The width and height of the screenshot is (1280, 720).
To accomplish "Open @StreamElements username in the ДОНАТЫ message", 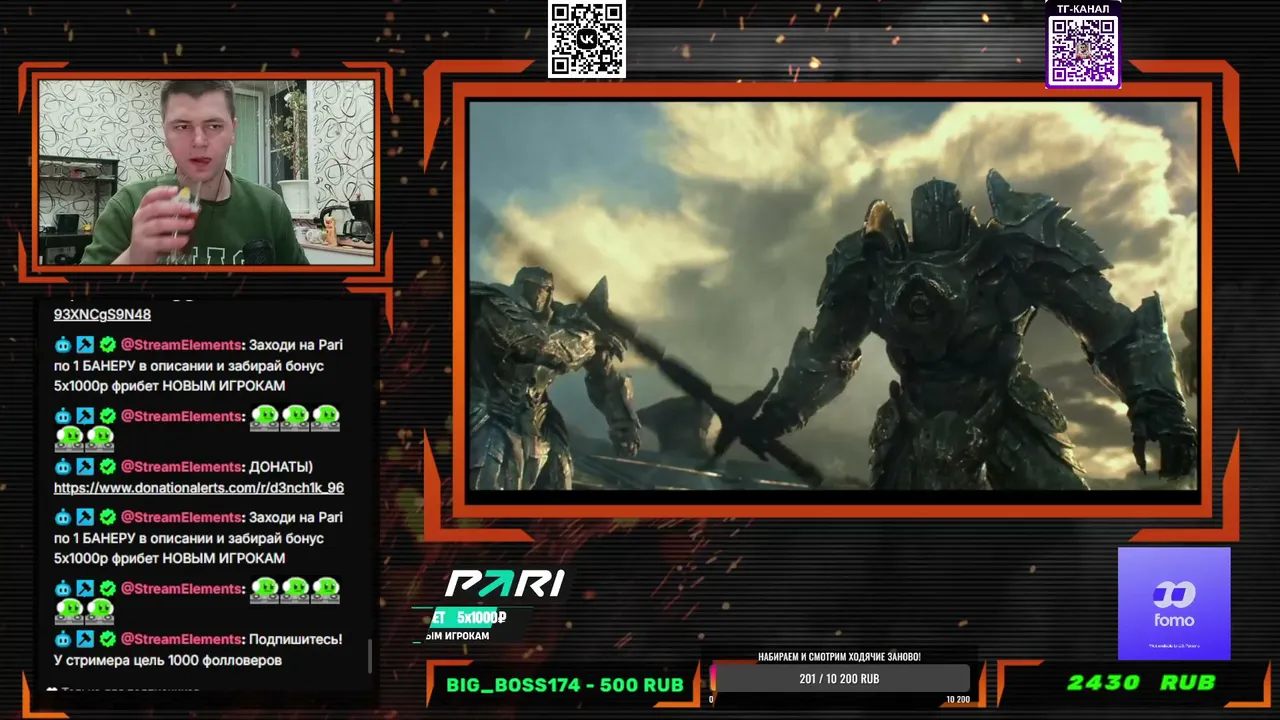I will 181,467.
